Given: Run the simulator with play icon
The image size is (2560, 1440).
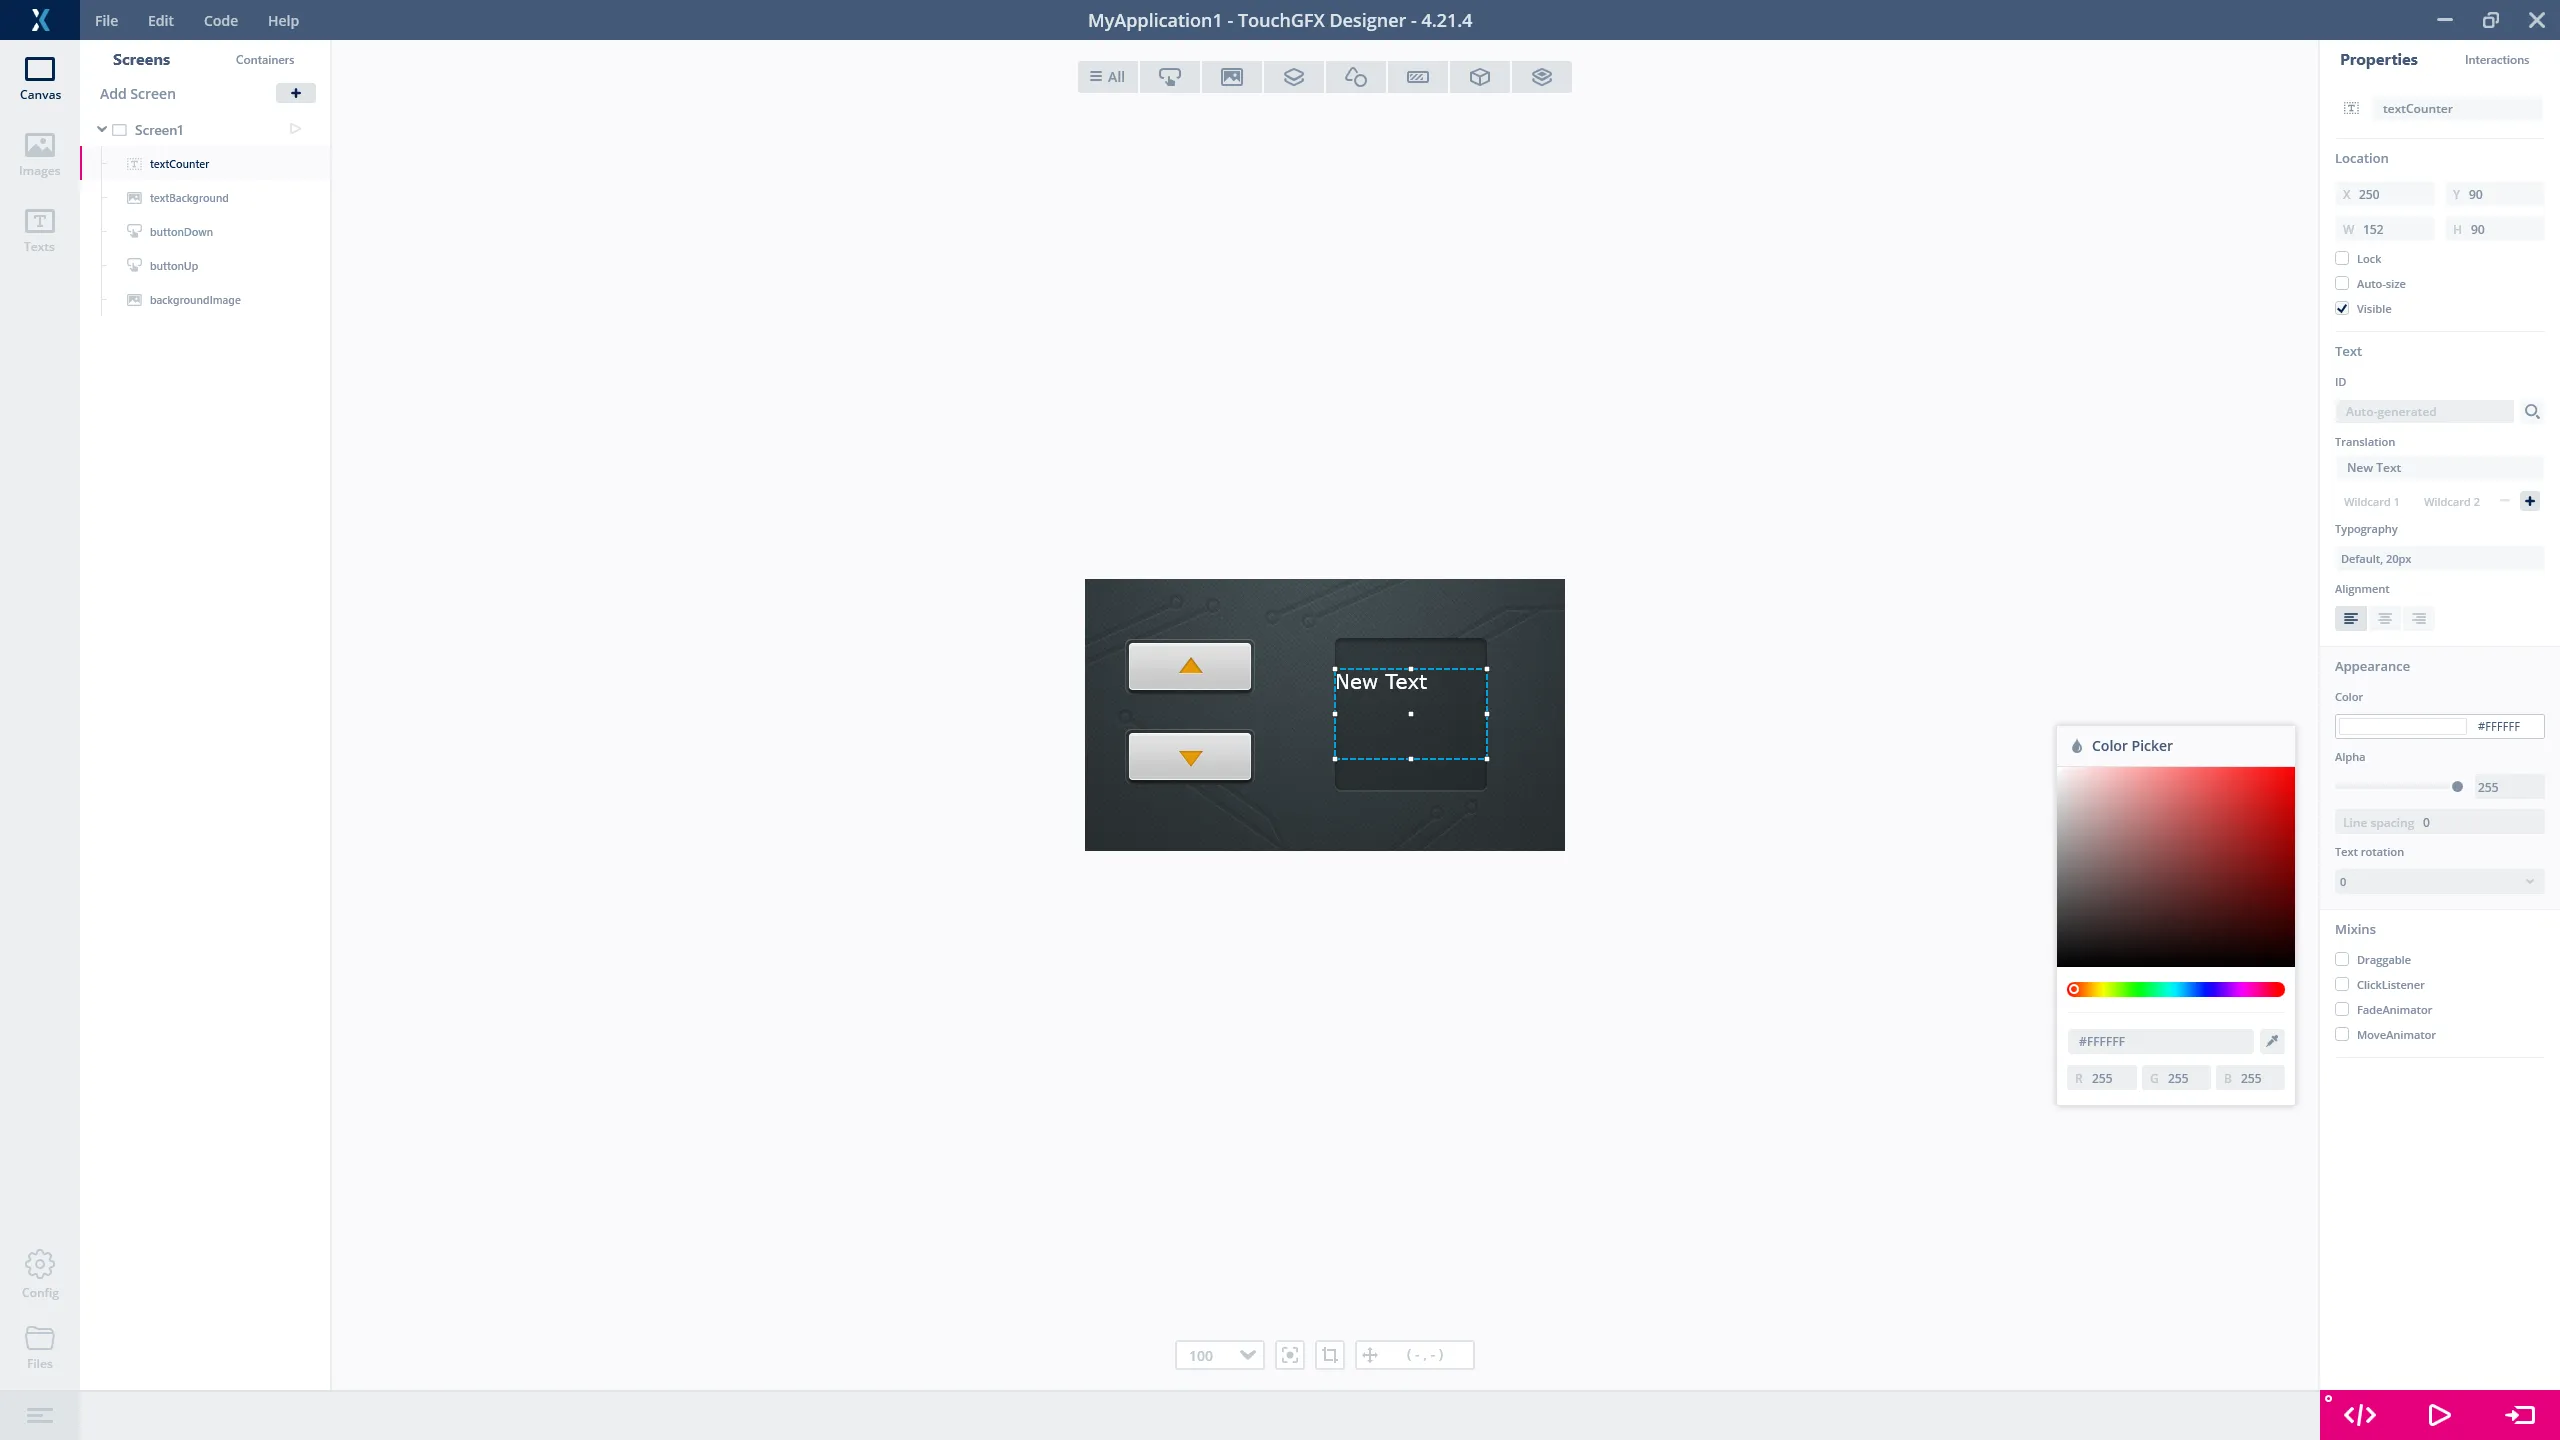Looking at the screenshot, I should click(x=2439, y=1415).
